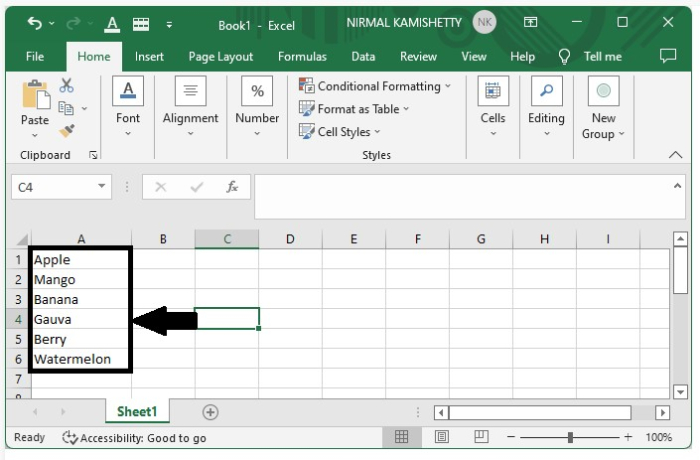Select cell containing Watermelon

coord(81,359)
